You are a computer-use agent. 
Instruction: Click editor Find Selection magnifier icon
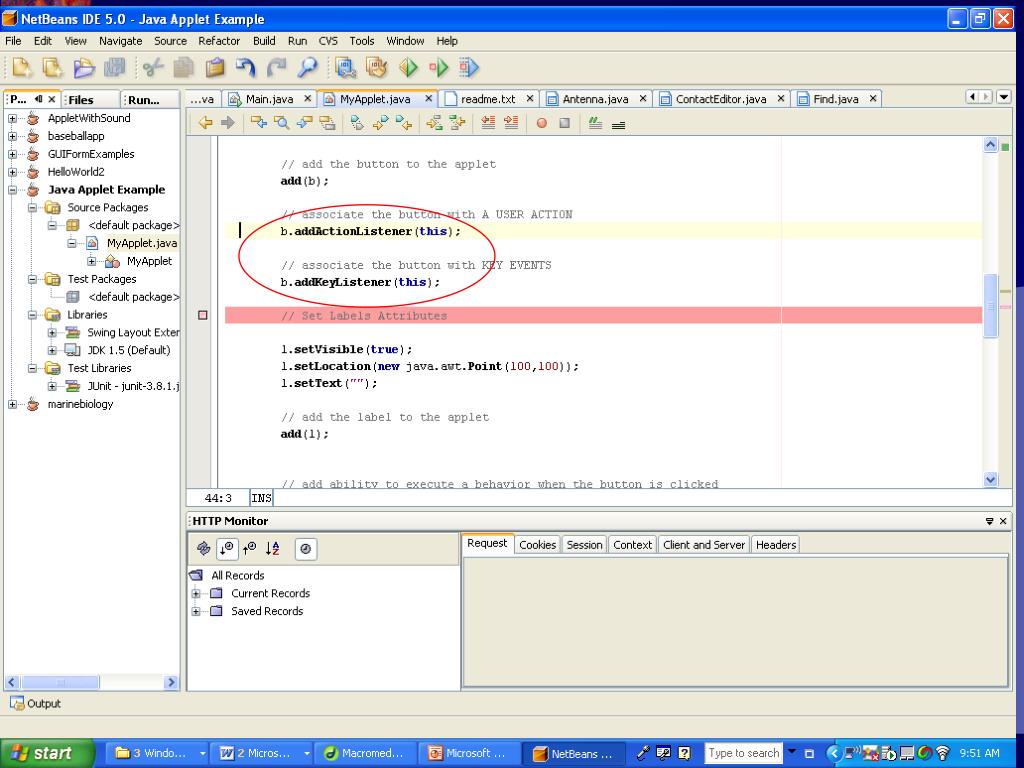coord(281,123)
